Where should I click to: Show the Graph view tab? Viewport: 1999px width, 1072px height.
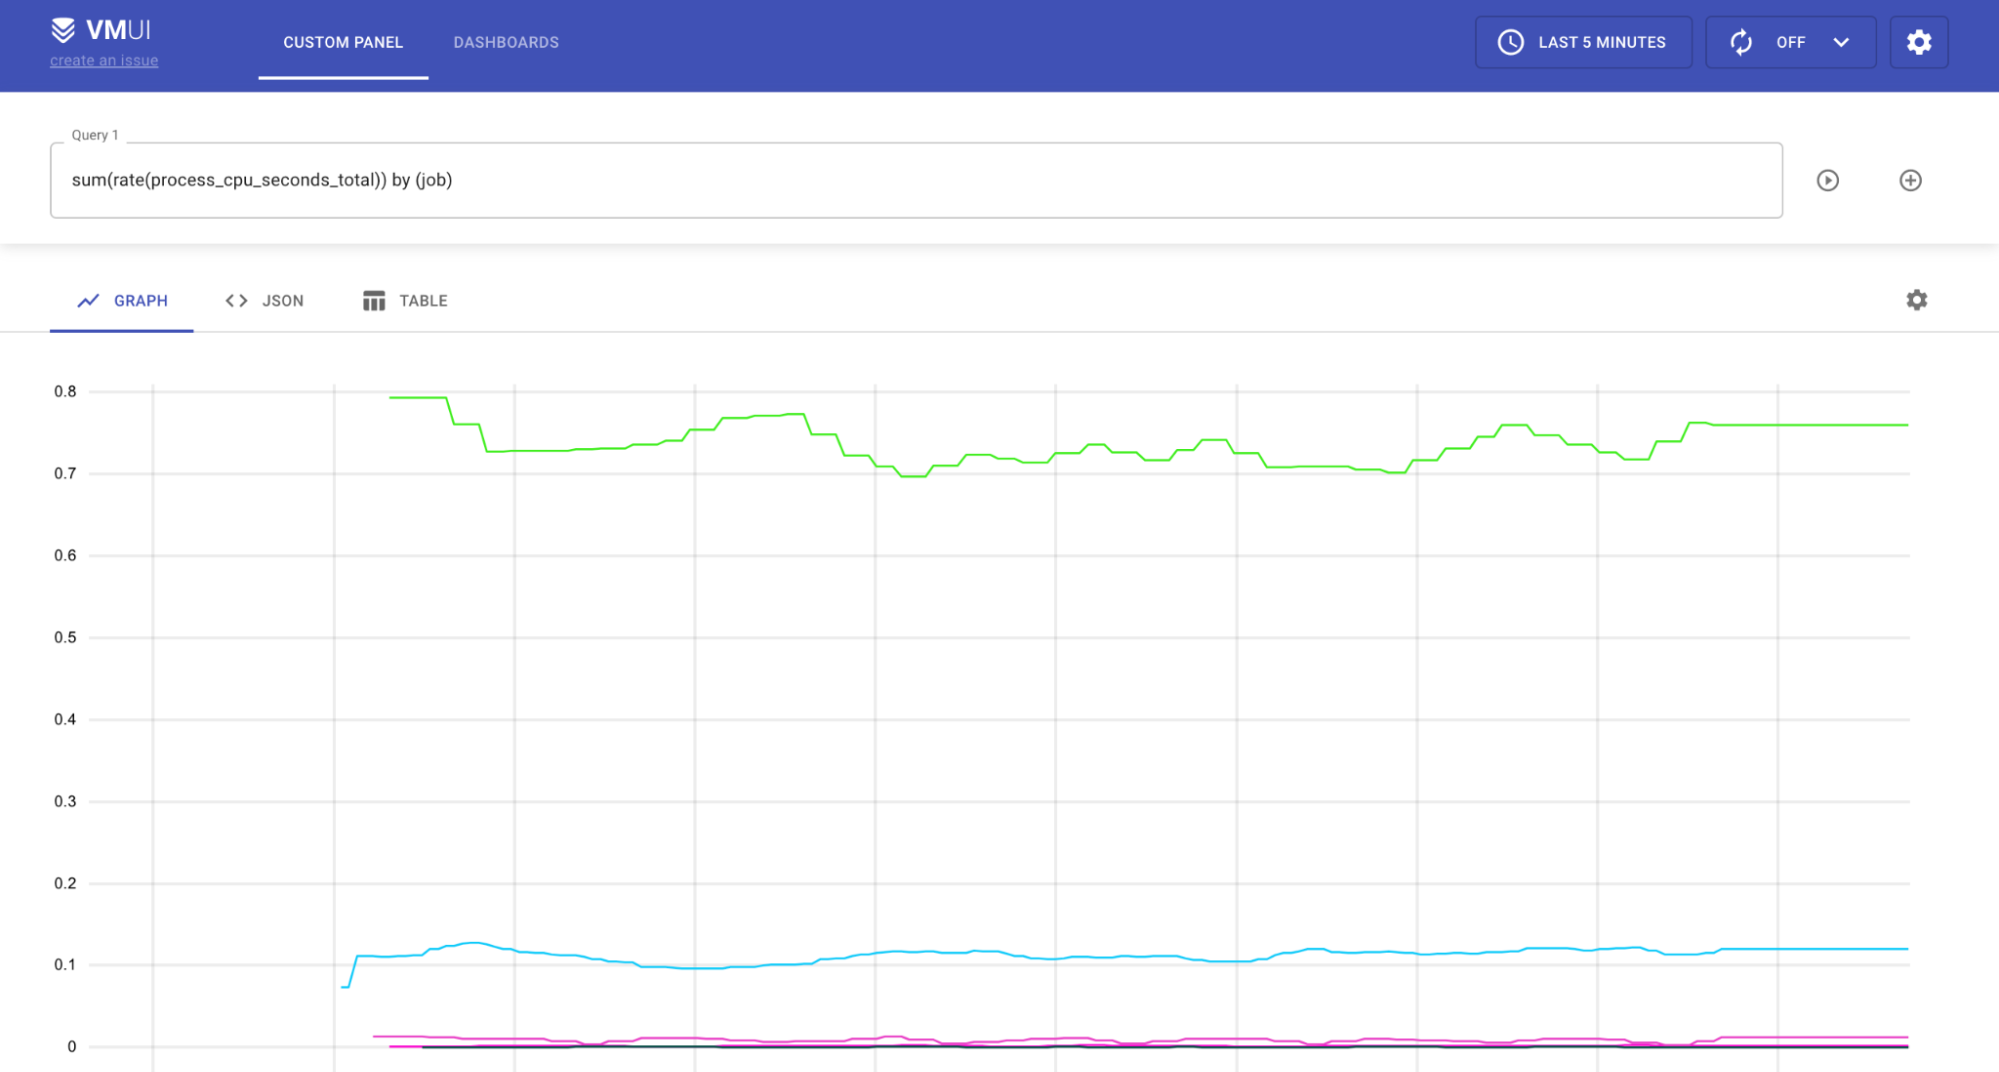coord(140,301)
